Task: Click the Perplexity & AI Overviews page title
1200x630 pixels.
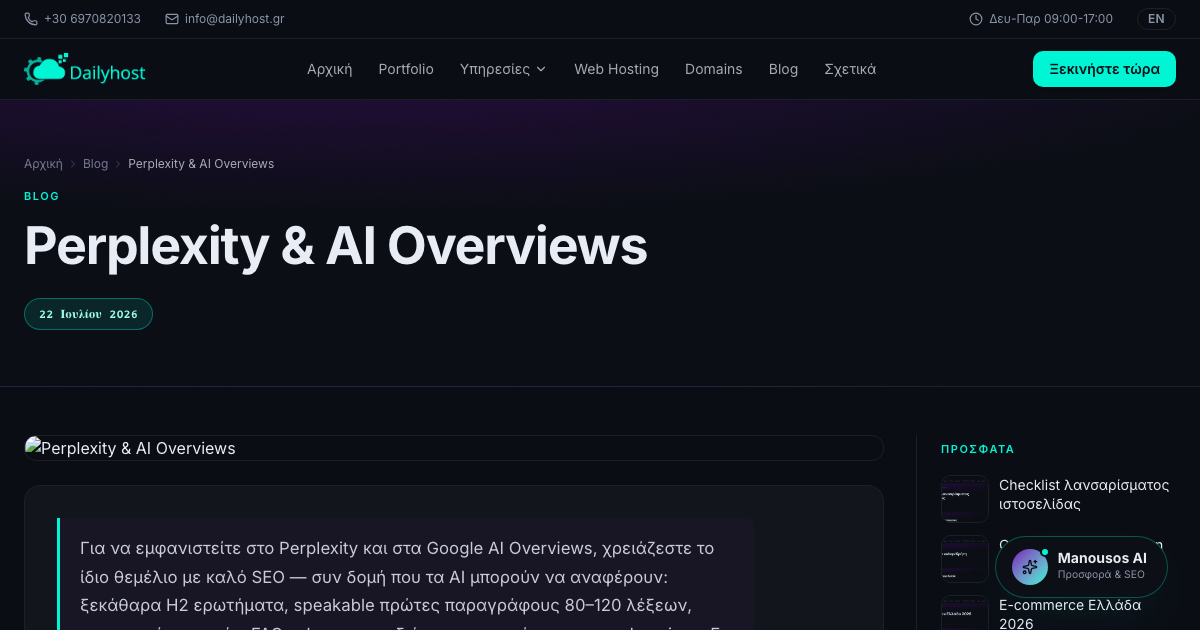Action: coord(336,246)
